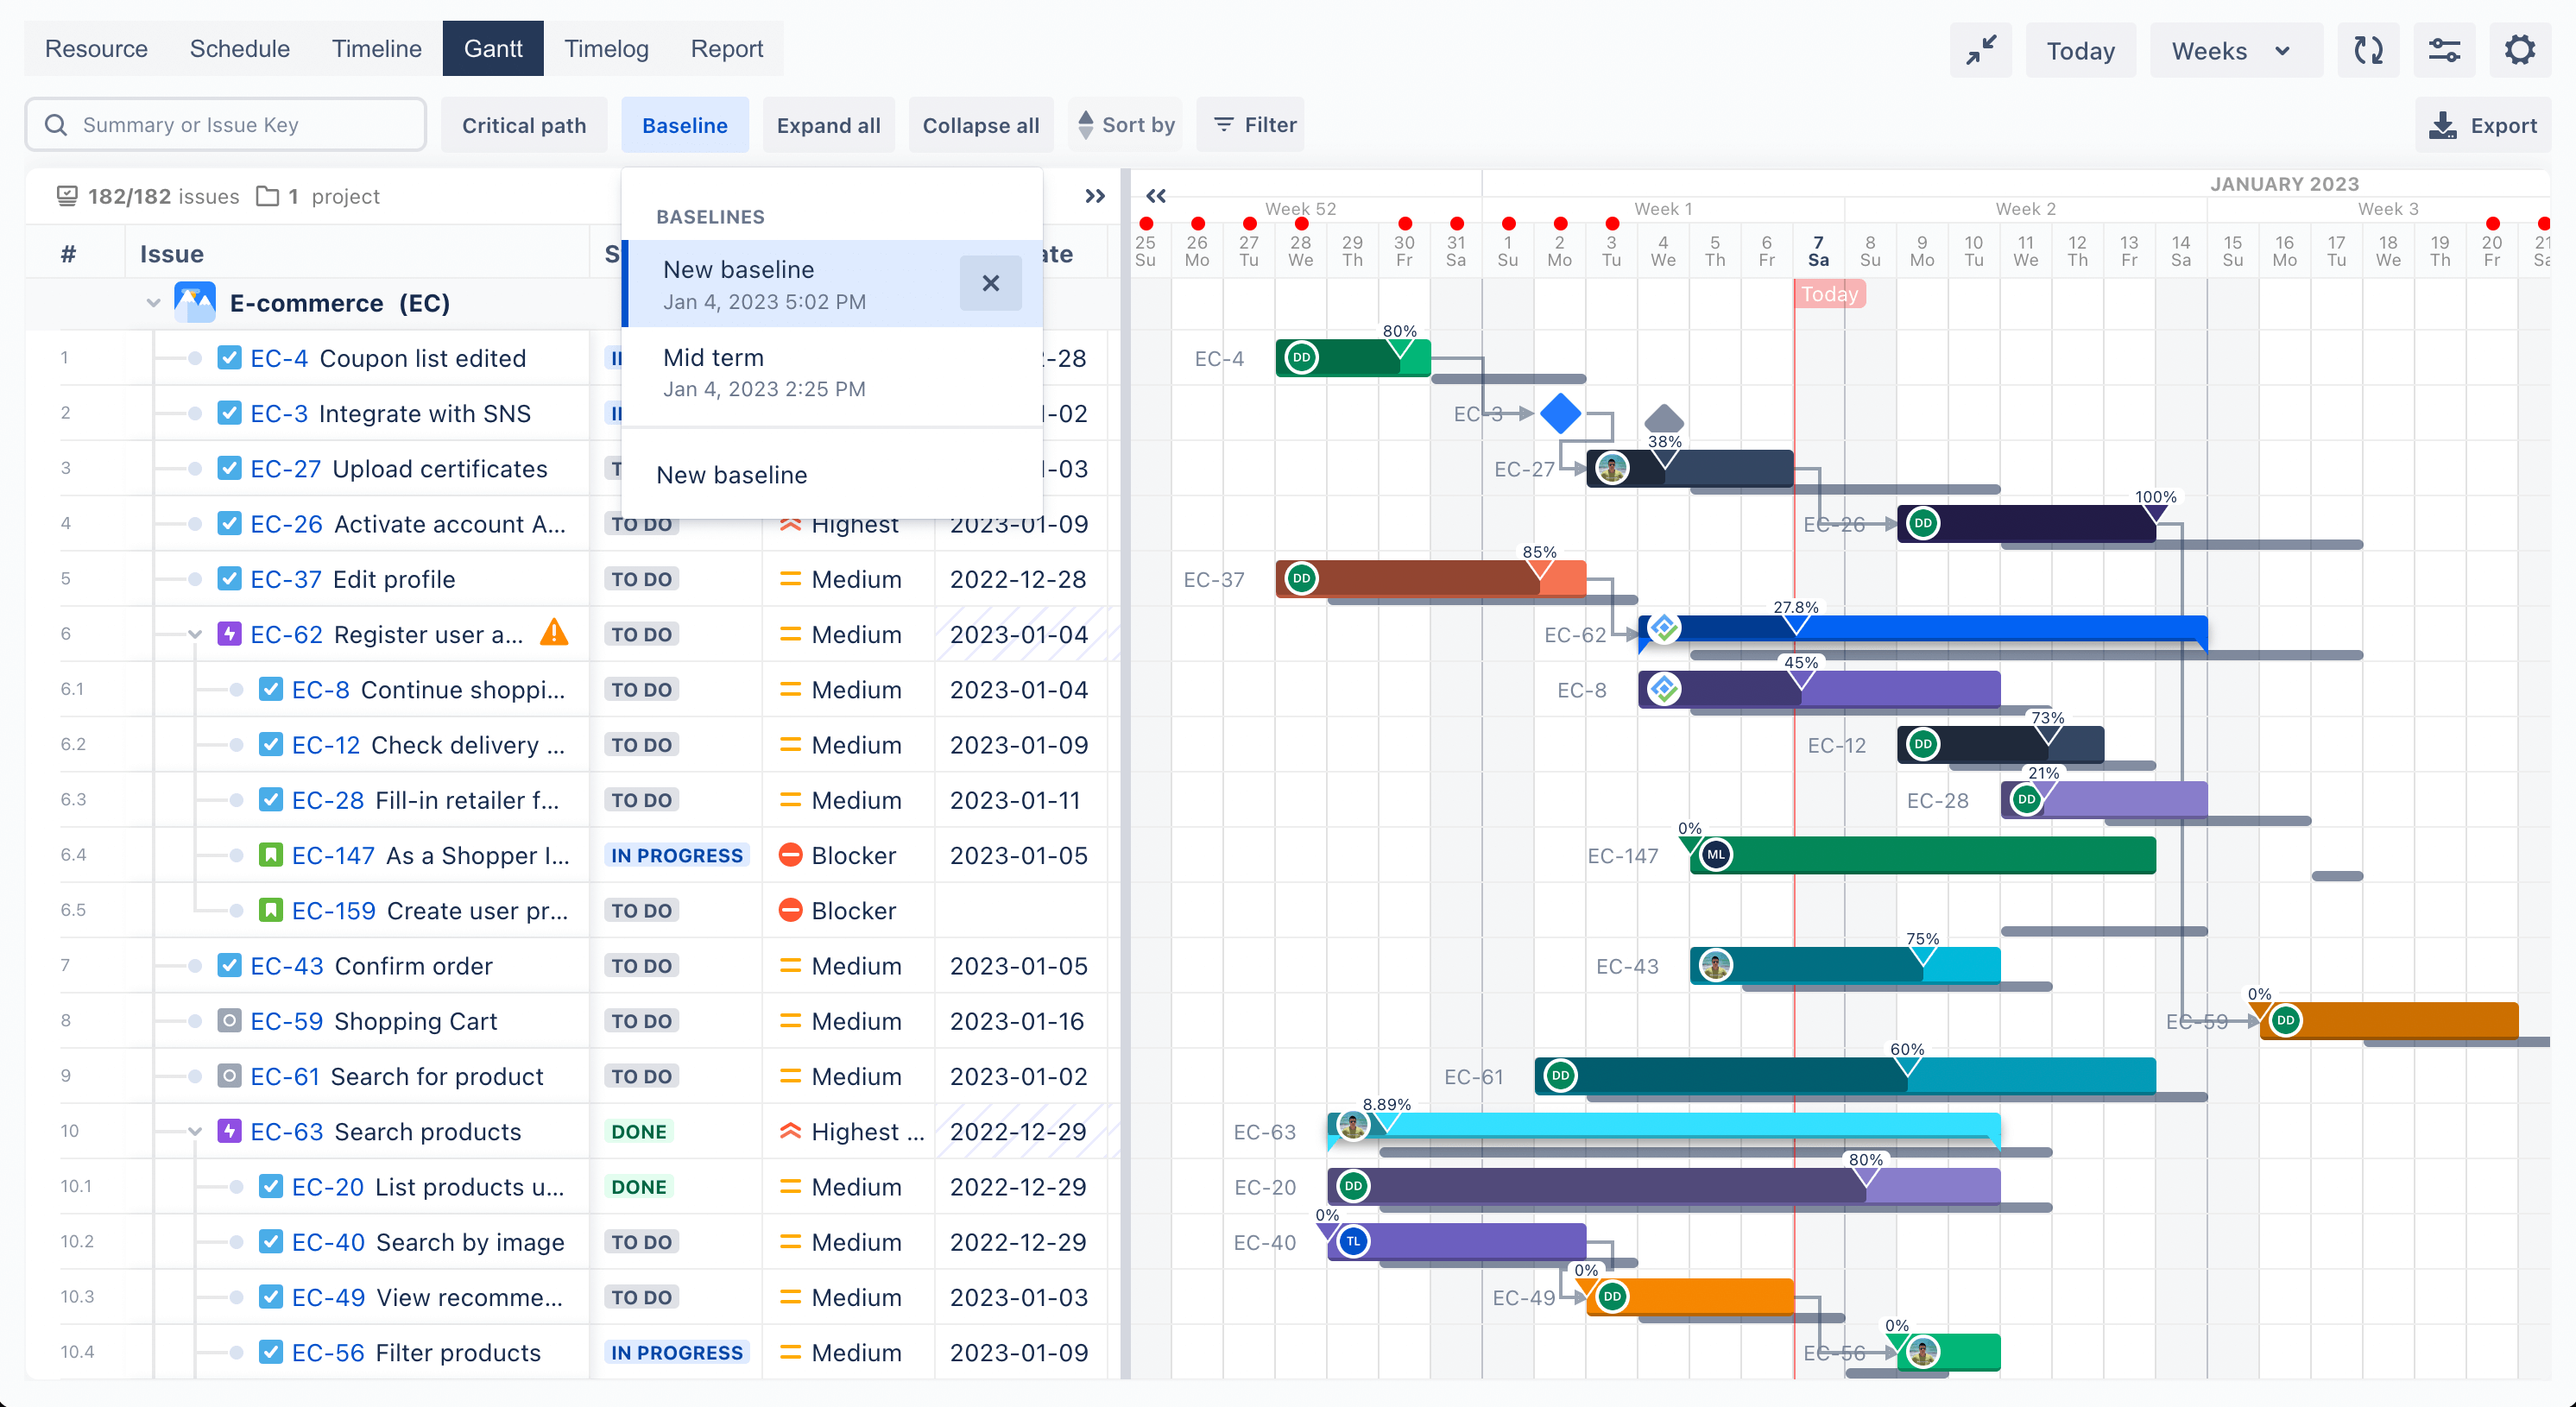2576x1407 pixels.
Task: Uncheck the EC-4 Coupon list edited checkbox
Action: point(228,358)
